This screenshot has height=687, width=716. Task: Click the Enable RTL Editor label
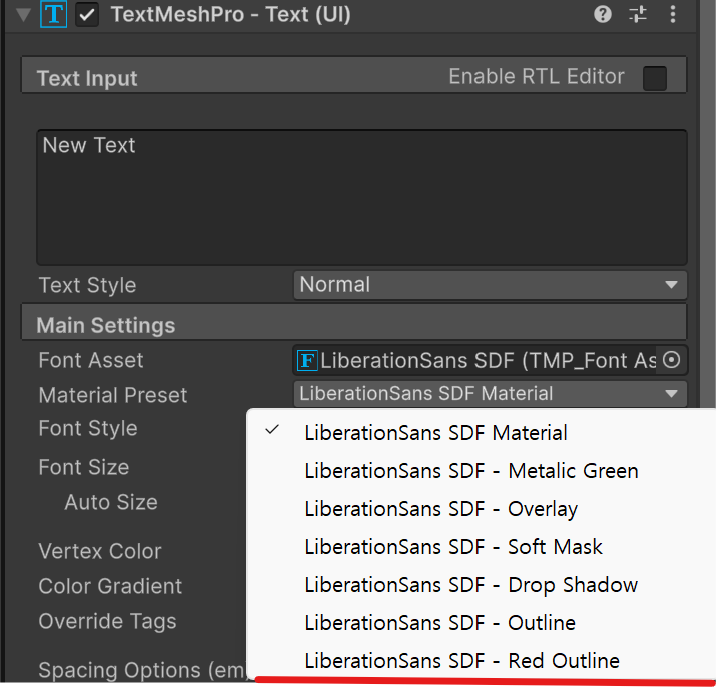(x=536, y=76)
